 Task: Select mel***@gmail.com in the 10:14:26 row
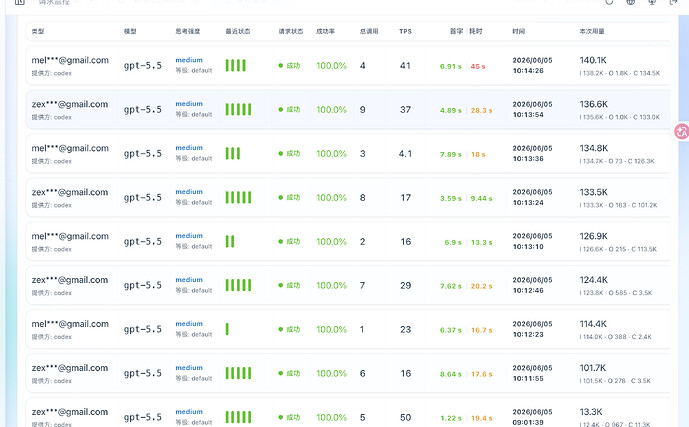[70, 60]
